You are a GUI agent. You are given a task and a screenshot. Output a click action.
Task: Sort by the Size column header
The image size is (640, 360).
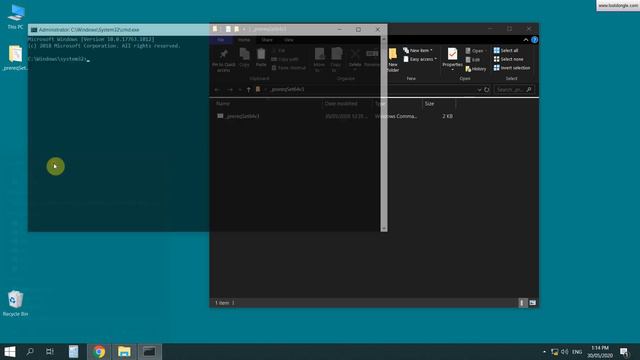pos(438,104)
